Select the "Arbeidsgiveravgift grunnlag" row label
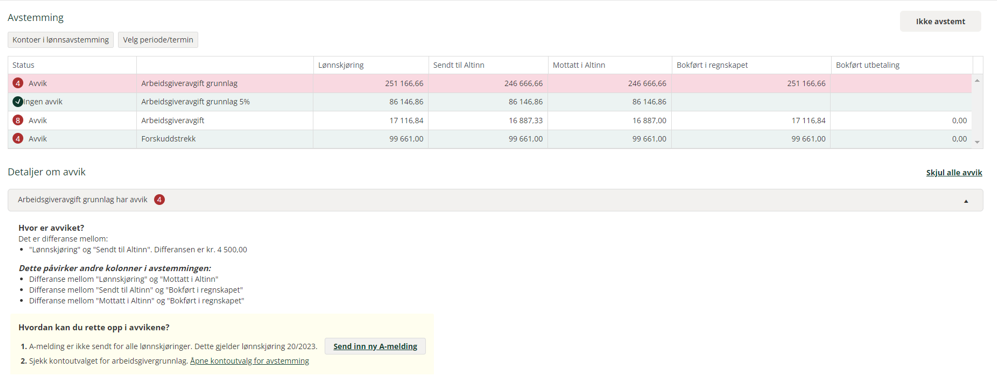 (x=188, y=83)
